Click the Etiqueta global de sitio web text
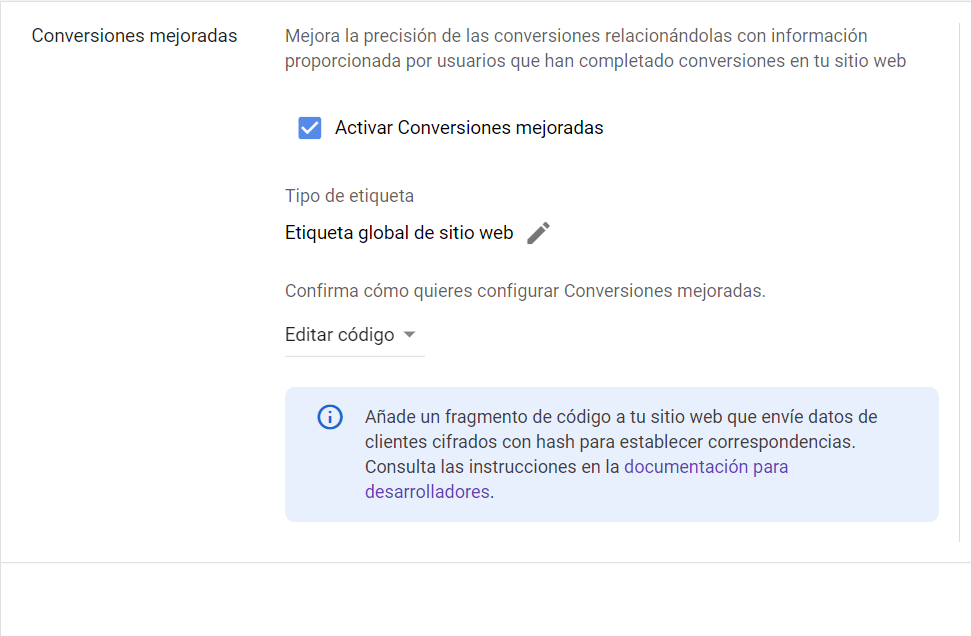 [399, 233]
